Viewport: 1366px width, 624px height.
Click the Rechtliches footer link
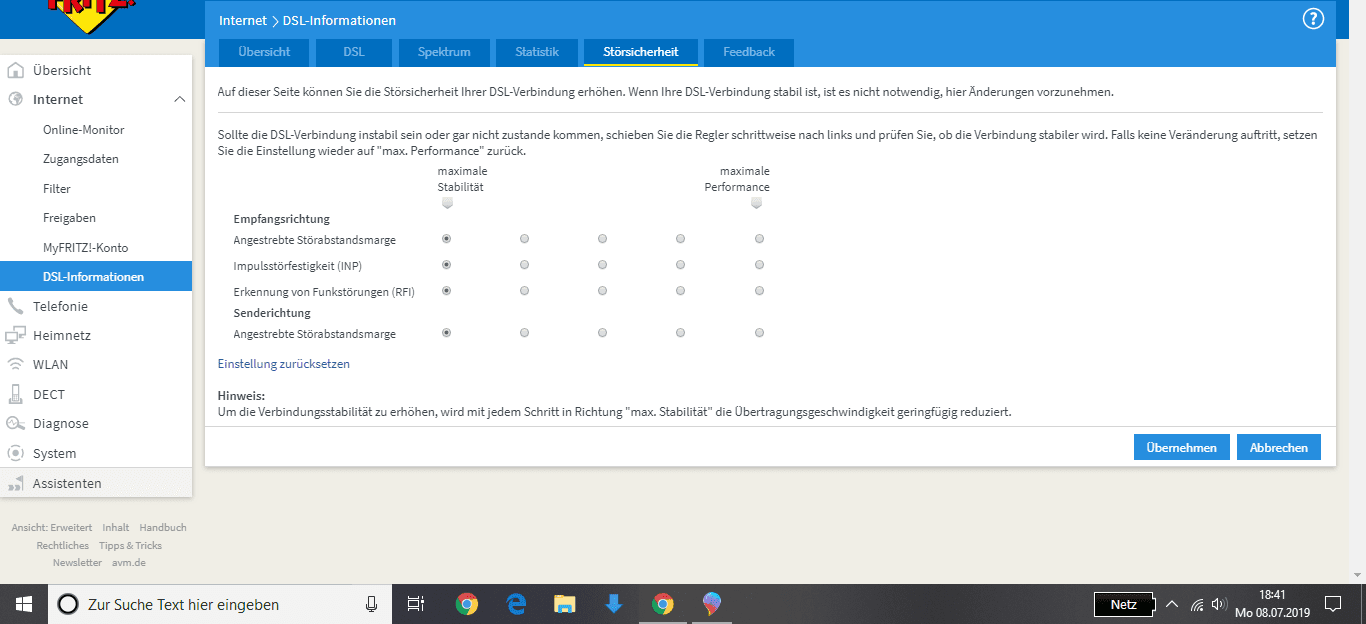[63, 545]
